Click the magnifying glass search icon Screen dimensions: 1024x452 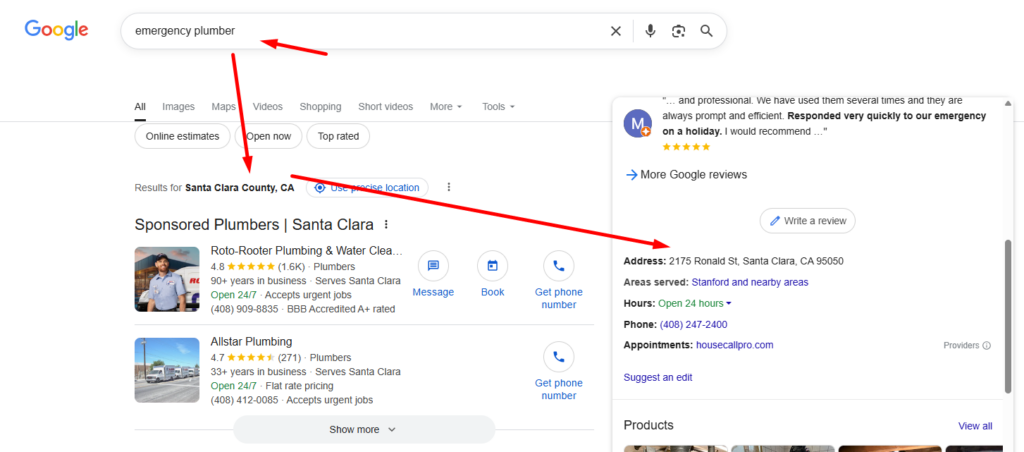coord(707,31)
